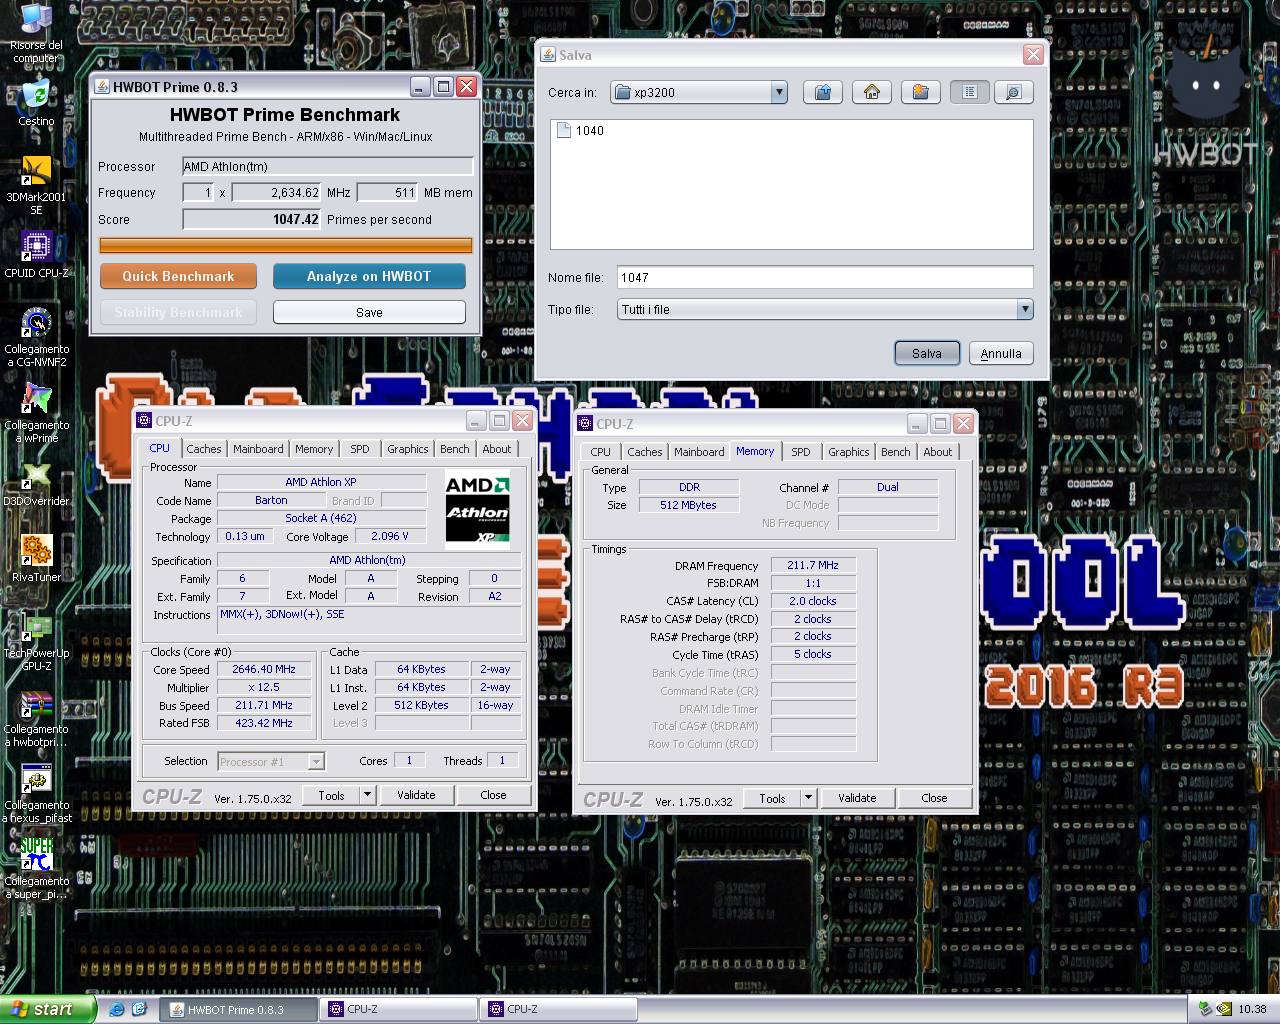Click Tools button in left CPU-Z window
Viewport: 1280px width, 1024px height.
(331, 795)
